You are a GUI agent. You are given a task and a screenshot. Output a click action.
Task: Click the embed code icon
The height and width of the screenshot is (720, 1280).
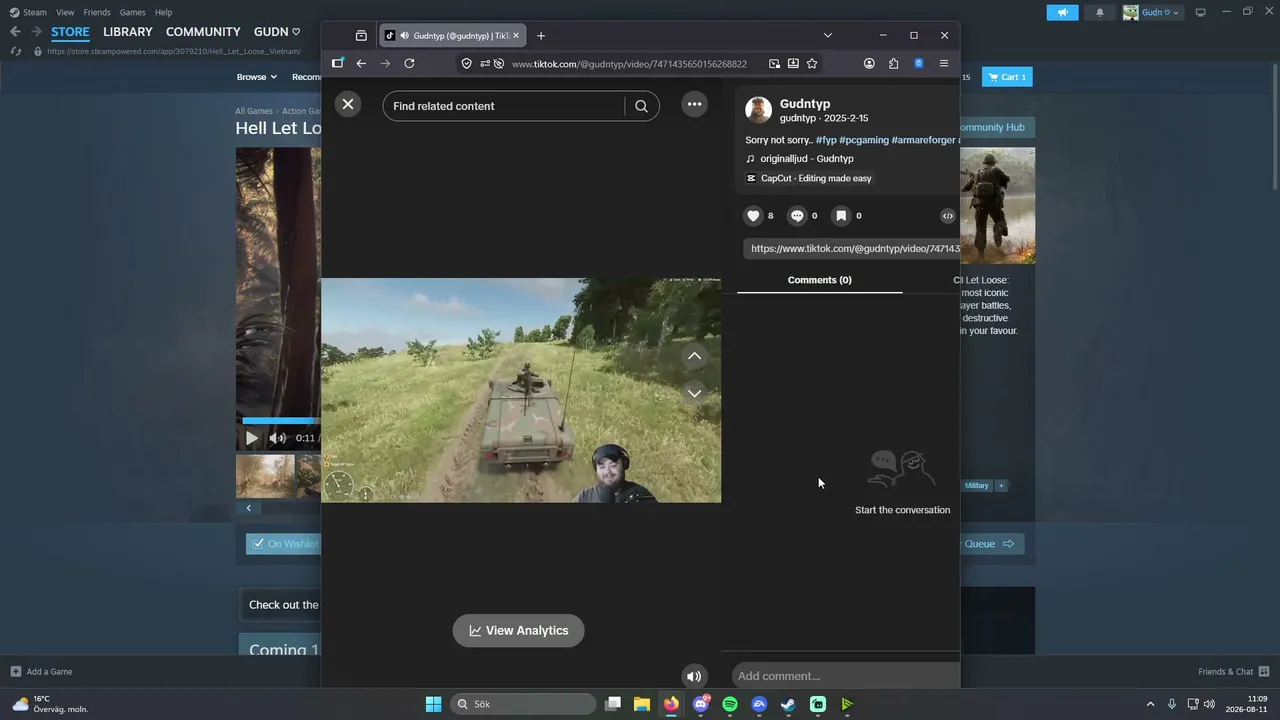coord(948,216)
